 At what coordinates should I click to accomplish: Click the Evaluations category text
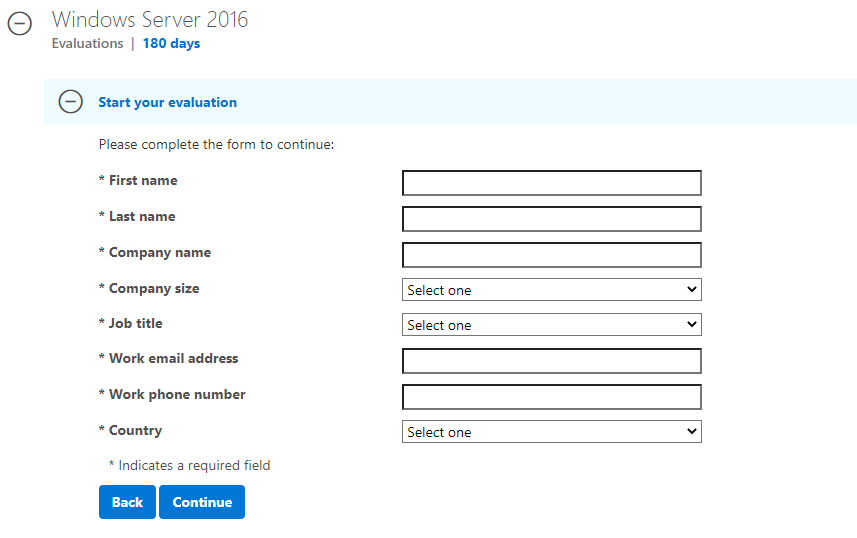coord(87,43)
